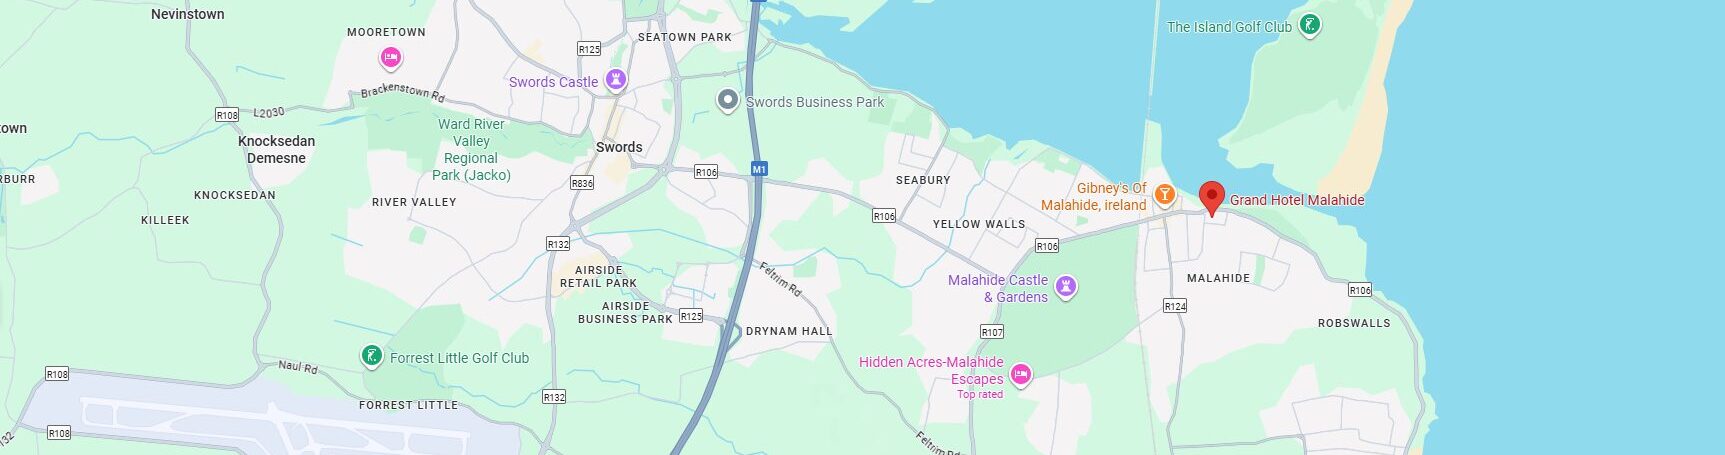Click the Forrest Little Golf Club icon
This screenshot has width=1725, height=455.
pos(371,356)
